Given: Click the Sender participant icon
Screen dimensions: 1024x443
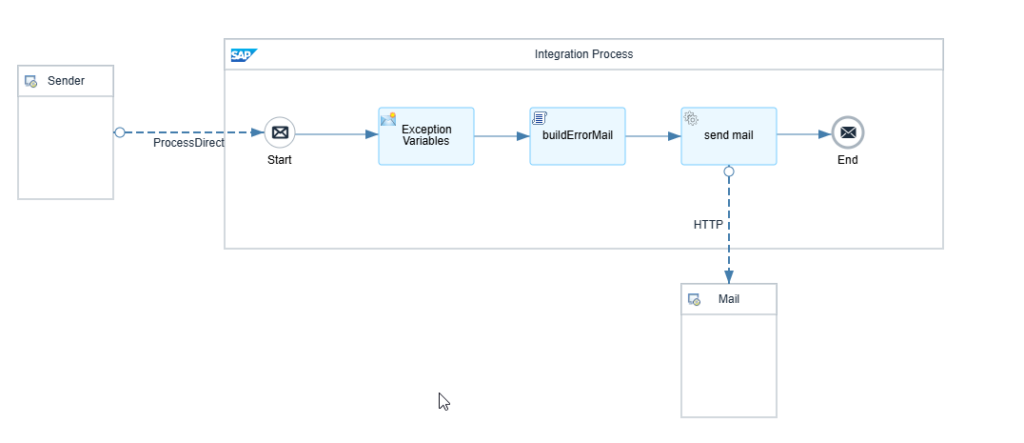Looking at the screenshot, I should pos(31,82).
